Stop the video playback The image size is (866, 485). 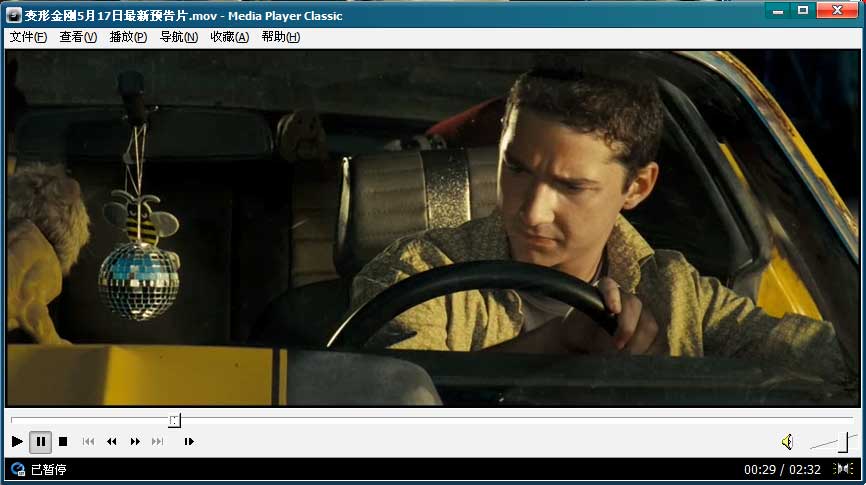(x=63, y=441)
